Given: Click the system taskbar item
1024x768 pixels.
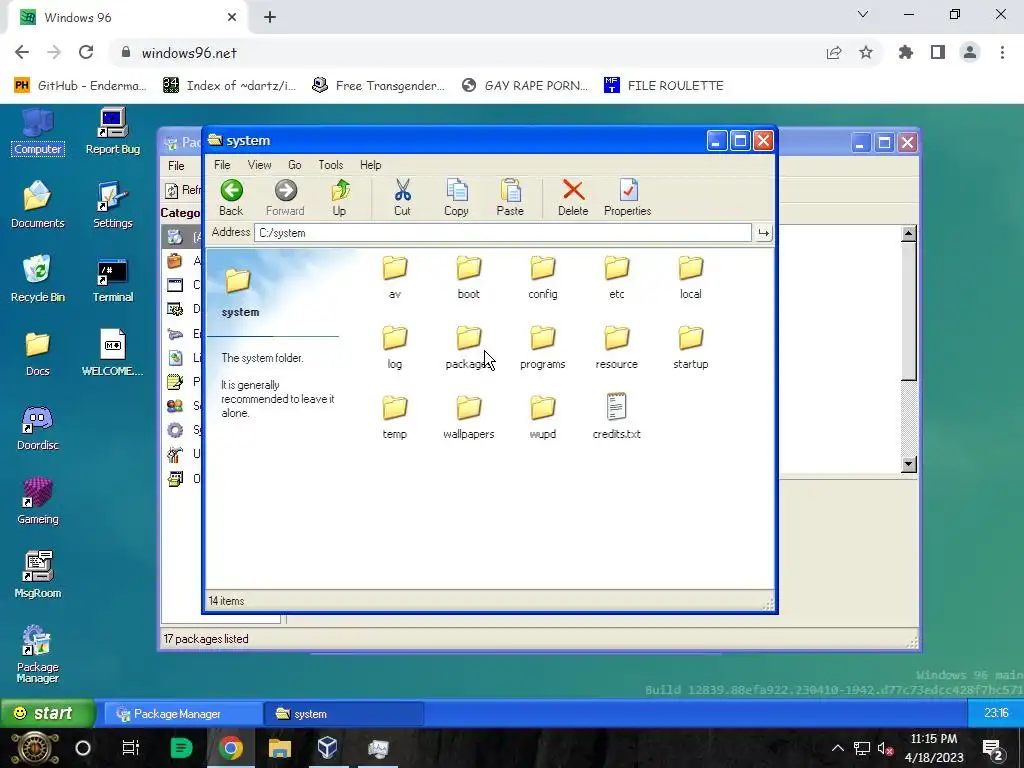Looking at the screenshot, I should tap(344, 714).
